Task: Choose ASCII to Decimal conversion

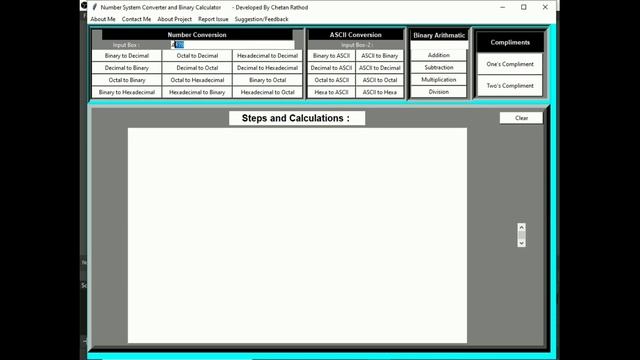Action: click(380, 68)
